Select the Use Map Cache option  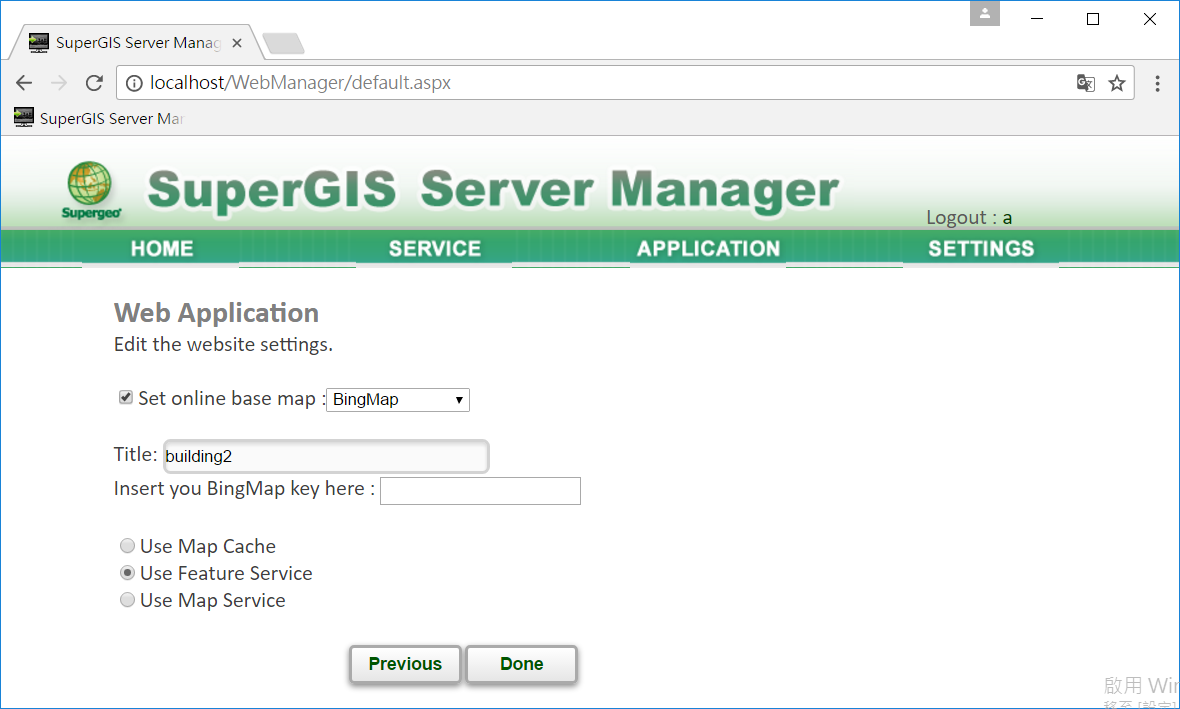pyautogui.click(x=127, y=546)
